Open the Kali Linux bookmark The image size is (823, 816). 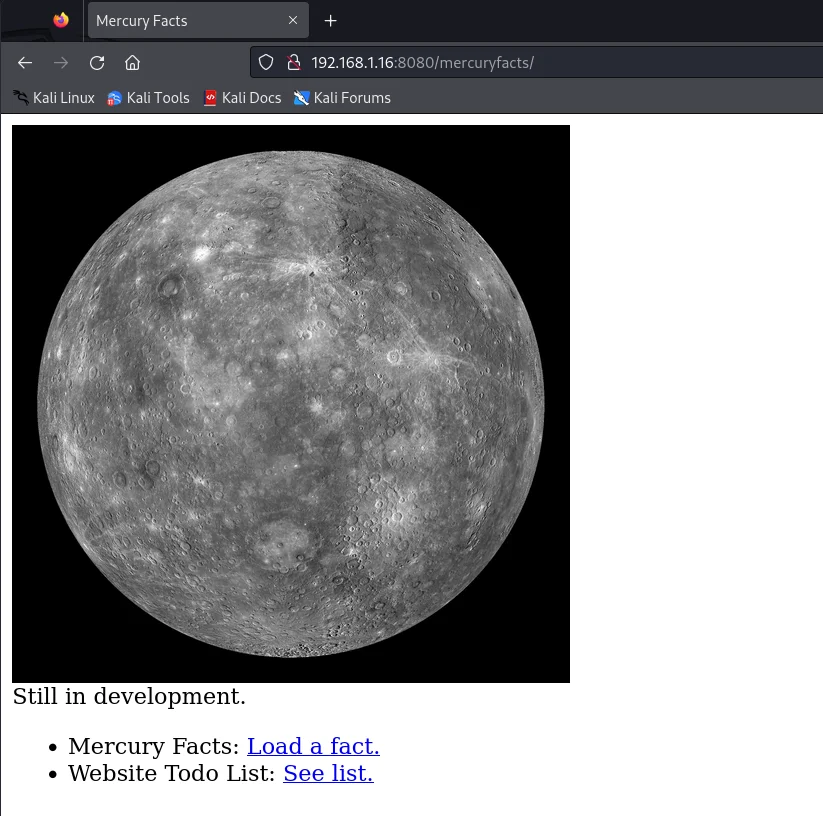point(54,98)
